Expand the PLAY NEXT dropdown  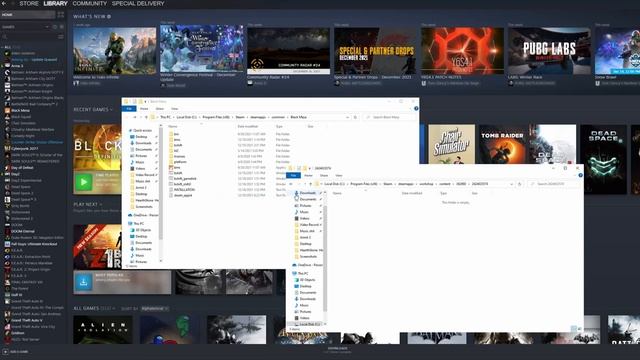[x=88, y=204]
